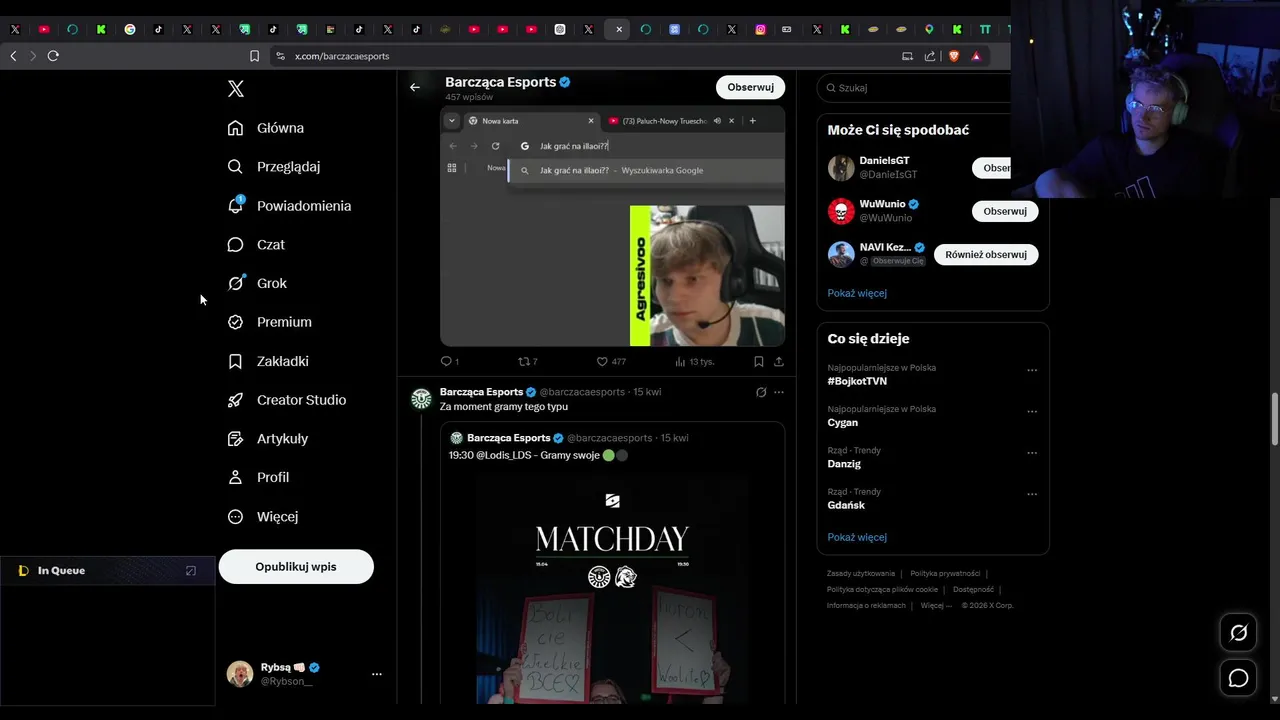Open Powiadomienia notifications
The height and width of the screenshot is (720, 1280).
point(290,206)
